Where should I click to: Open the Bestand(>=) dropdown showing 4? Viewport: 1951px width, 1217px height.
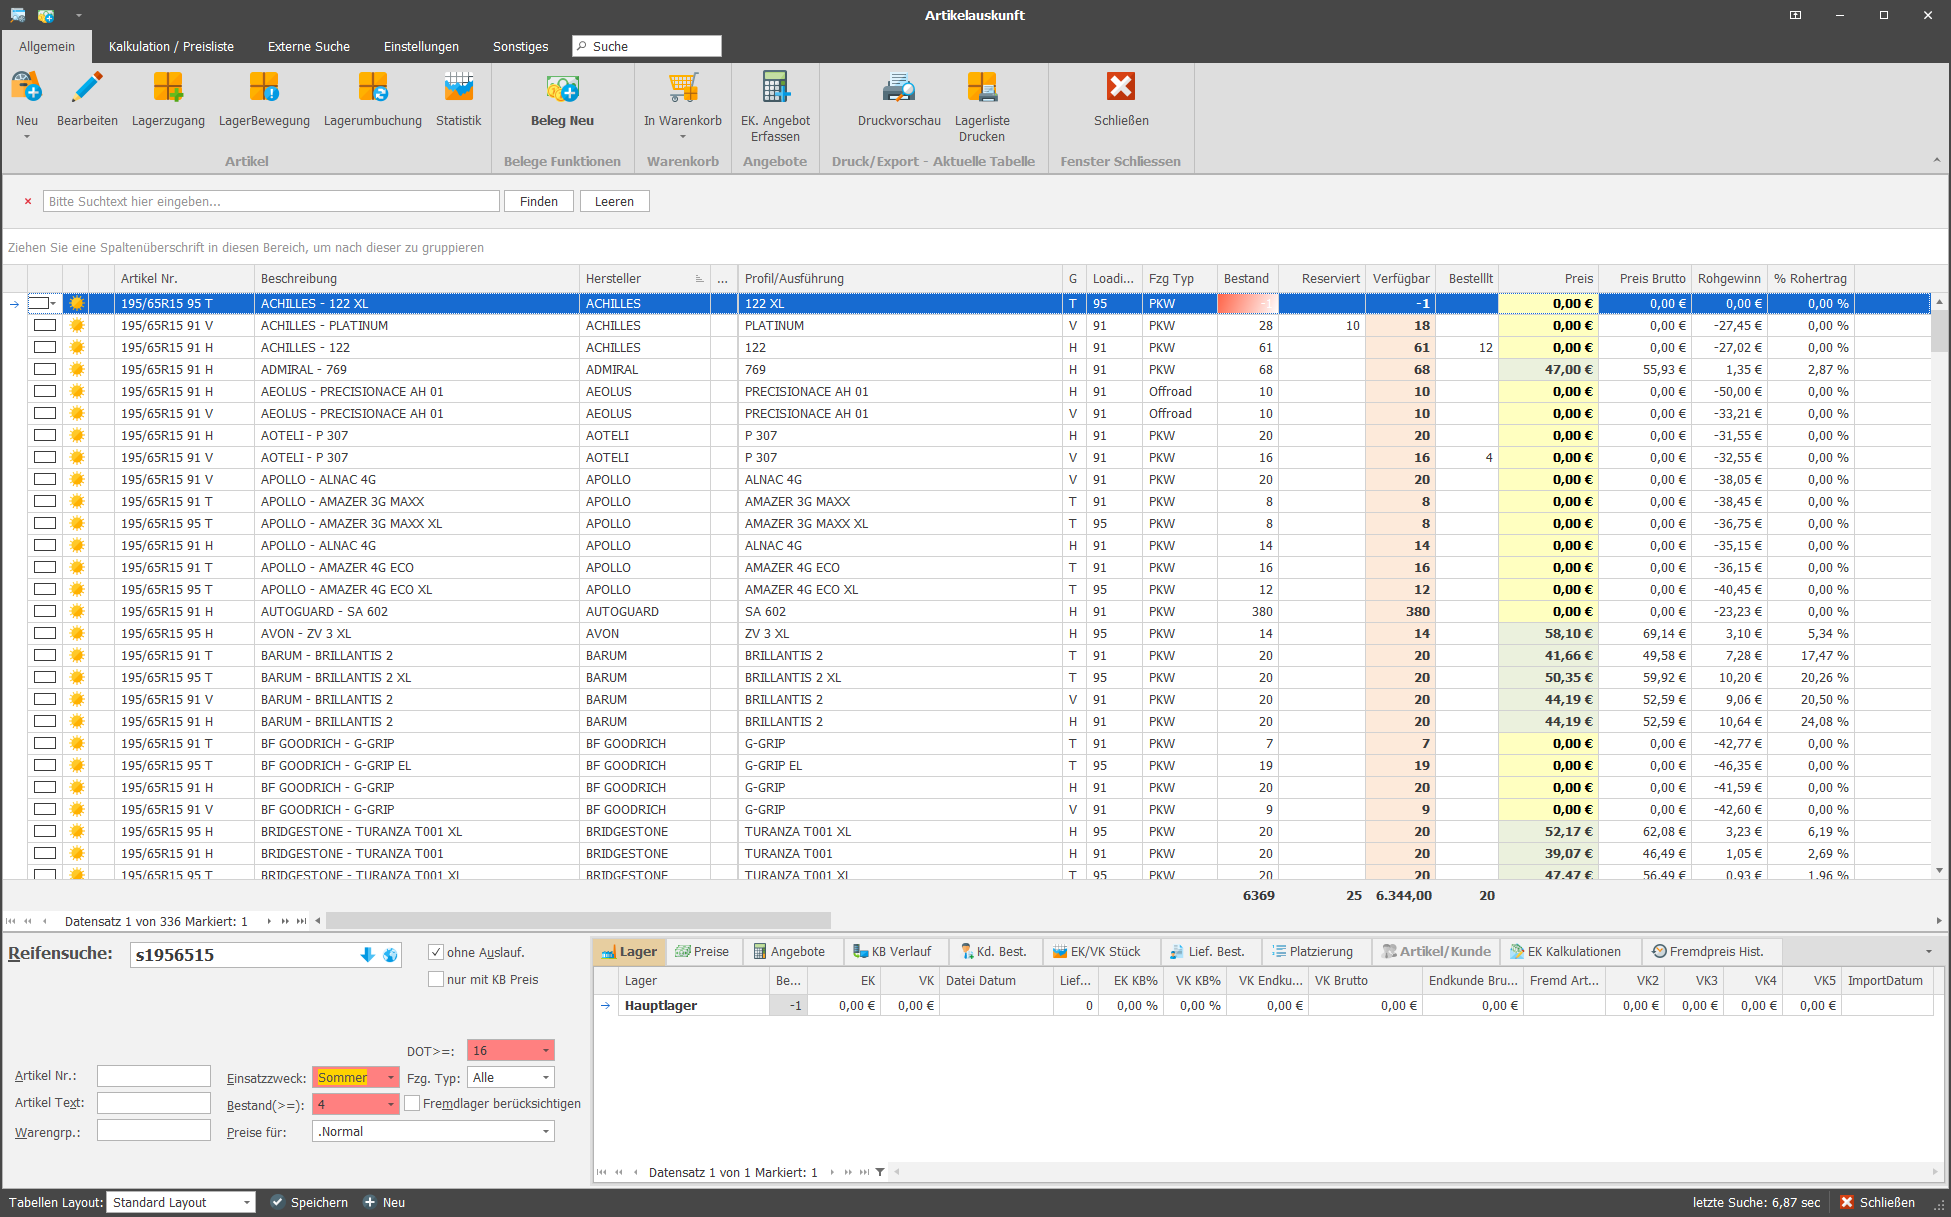391,1104
